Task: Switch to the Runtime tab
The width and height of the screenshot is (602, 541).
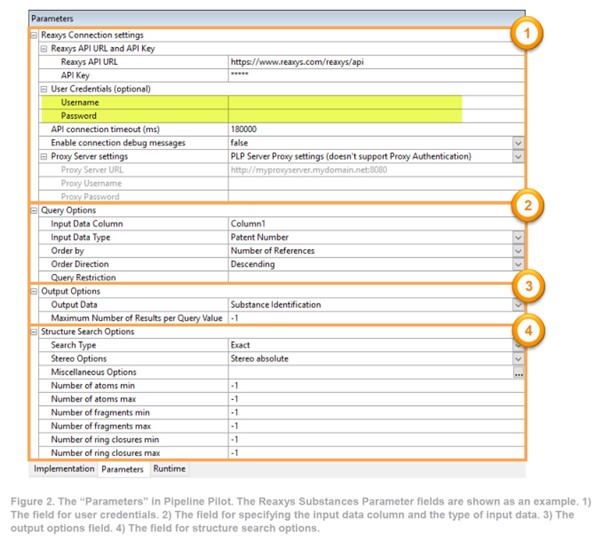Action: pyautogui.click(x=169, y=468)
